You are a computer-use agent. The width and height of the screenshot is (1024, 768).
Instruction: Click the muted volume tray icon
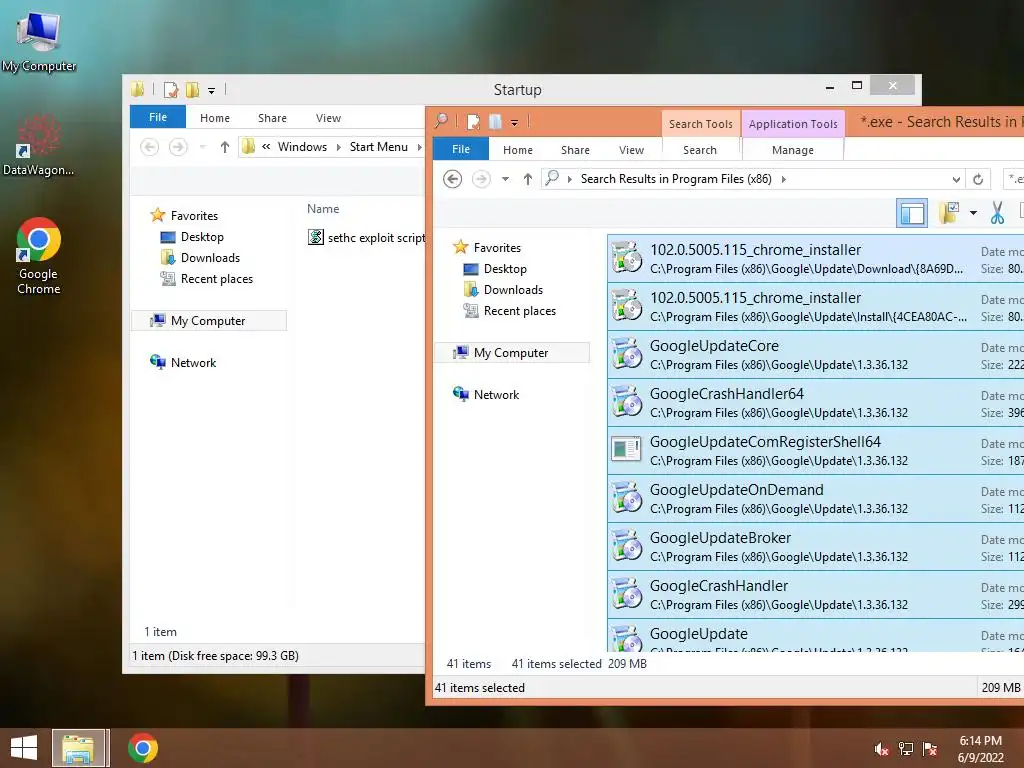[882, 749]
